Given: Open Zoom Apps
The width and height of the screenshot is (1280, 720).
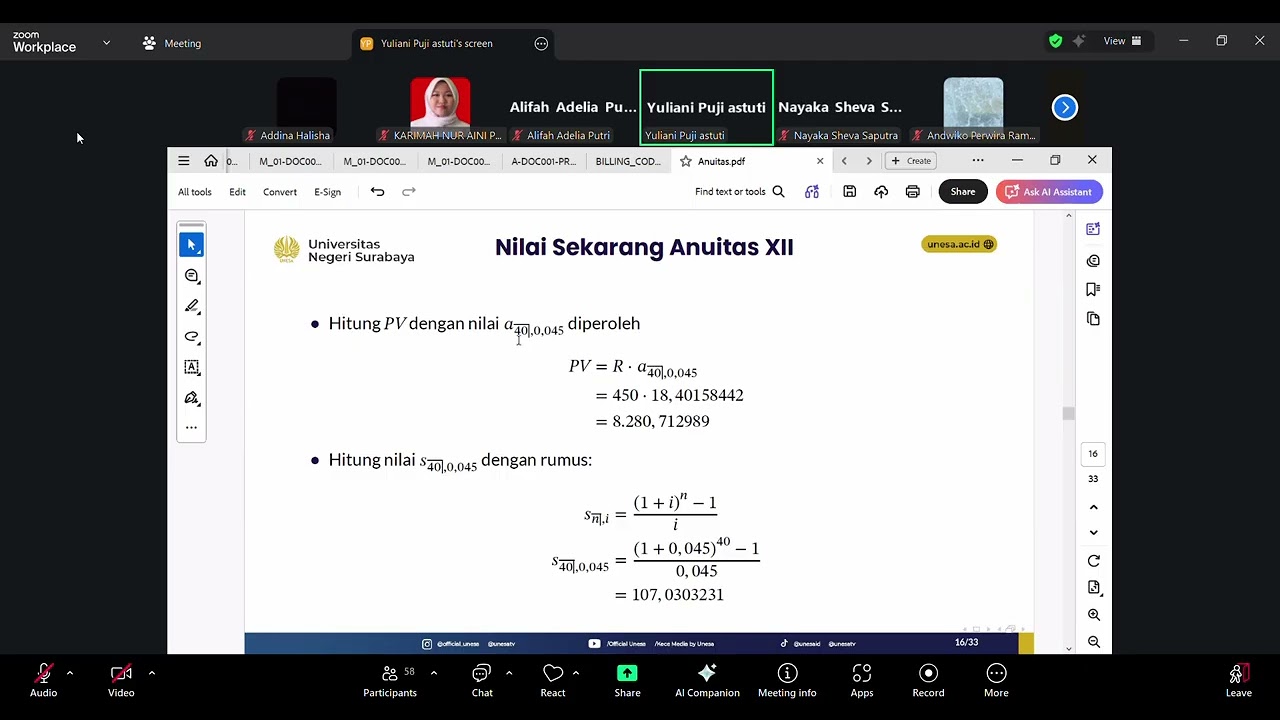Looking at the screenshot, I should pos(862,681).
